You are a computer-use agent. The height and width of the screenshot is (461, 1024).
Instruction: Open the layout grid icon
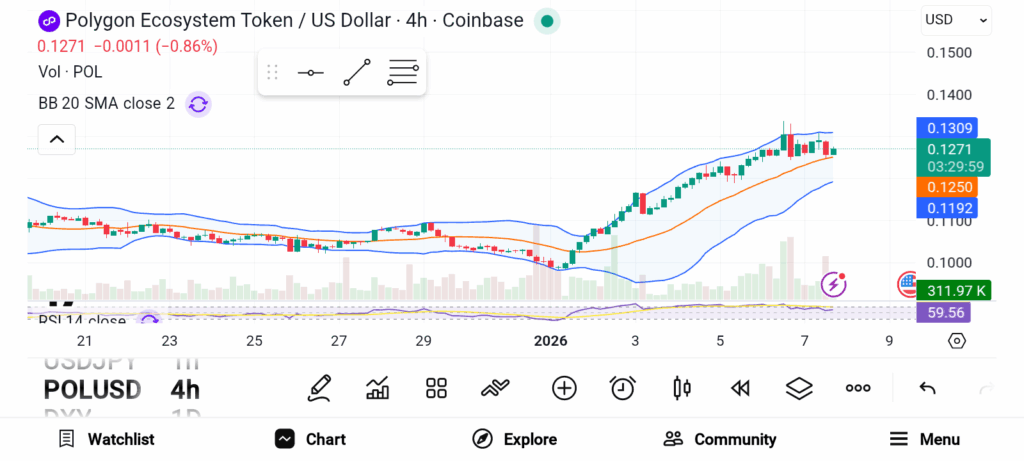pyautogui.click(x=436, y=388)
